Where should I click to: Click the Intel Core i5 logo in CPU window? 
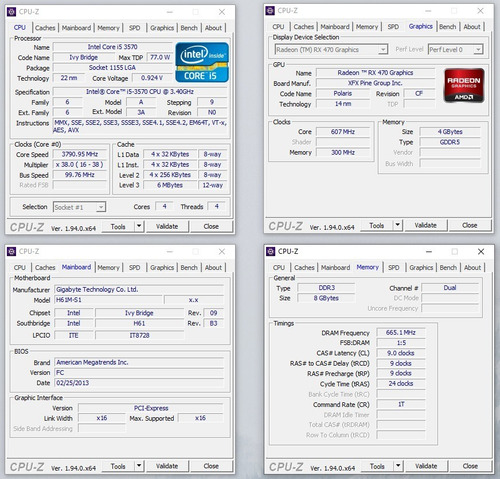coord(202,62)
